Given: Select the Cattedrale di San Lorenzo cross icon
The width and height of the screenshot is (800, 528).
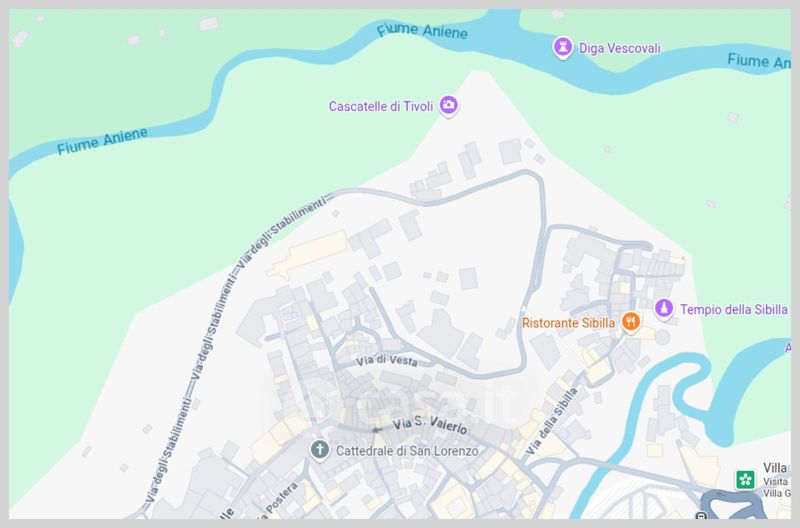Looking at the screenshot, I should pos(320,450).
